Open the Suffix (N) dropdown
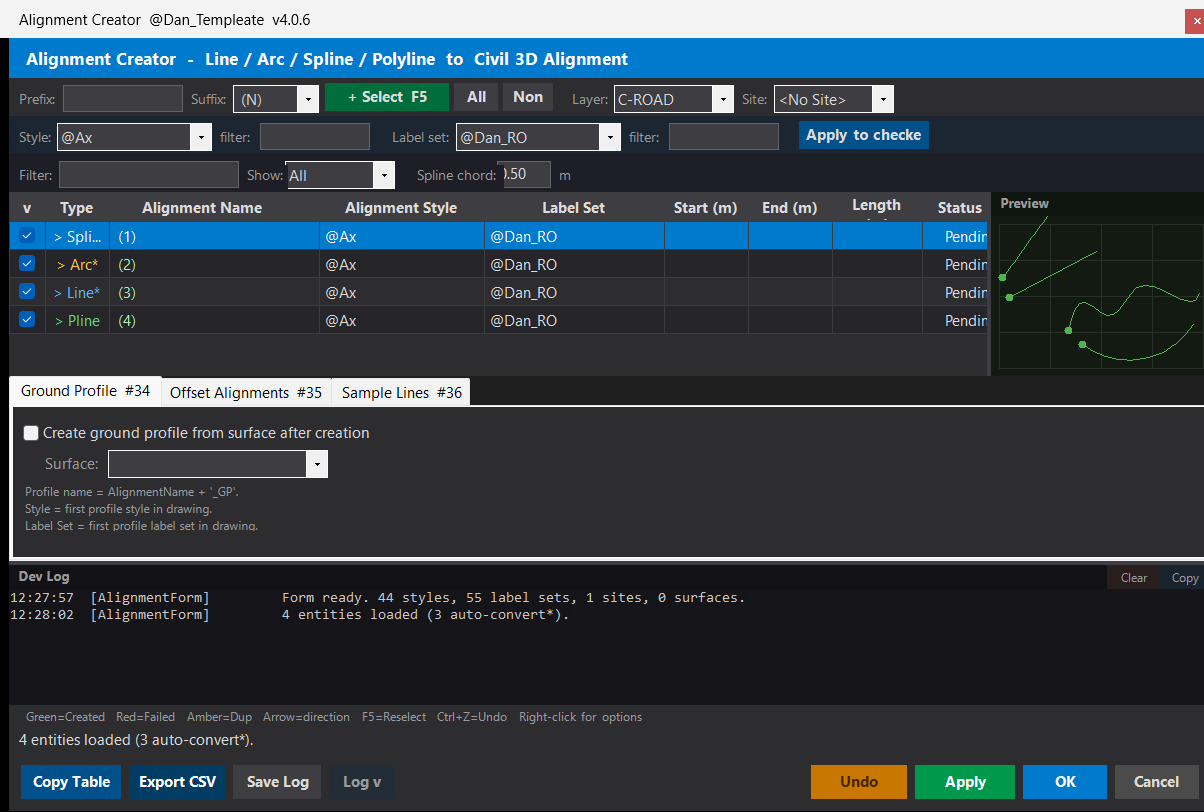The image size is (1204, 812). point(276,99)
